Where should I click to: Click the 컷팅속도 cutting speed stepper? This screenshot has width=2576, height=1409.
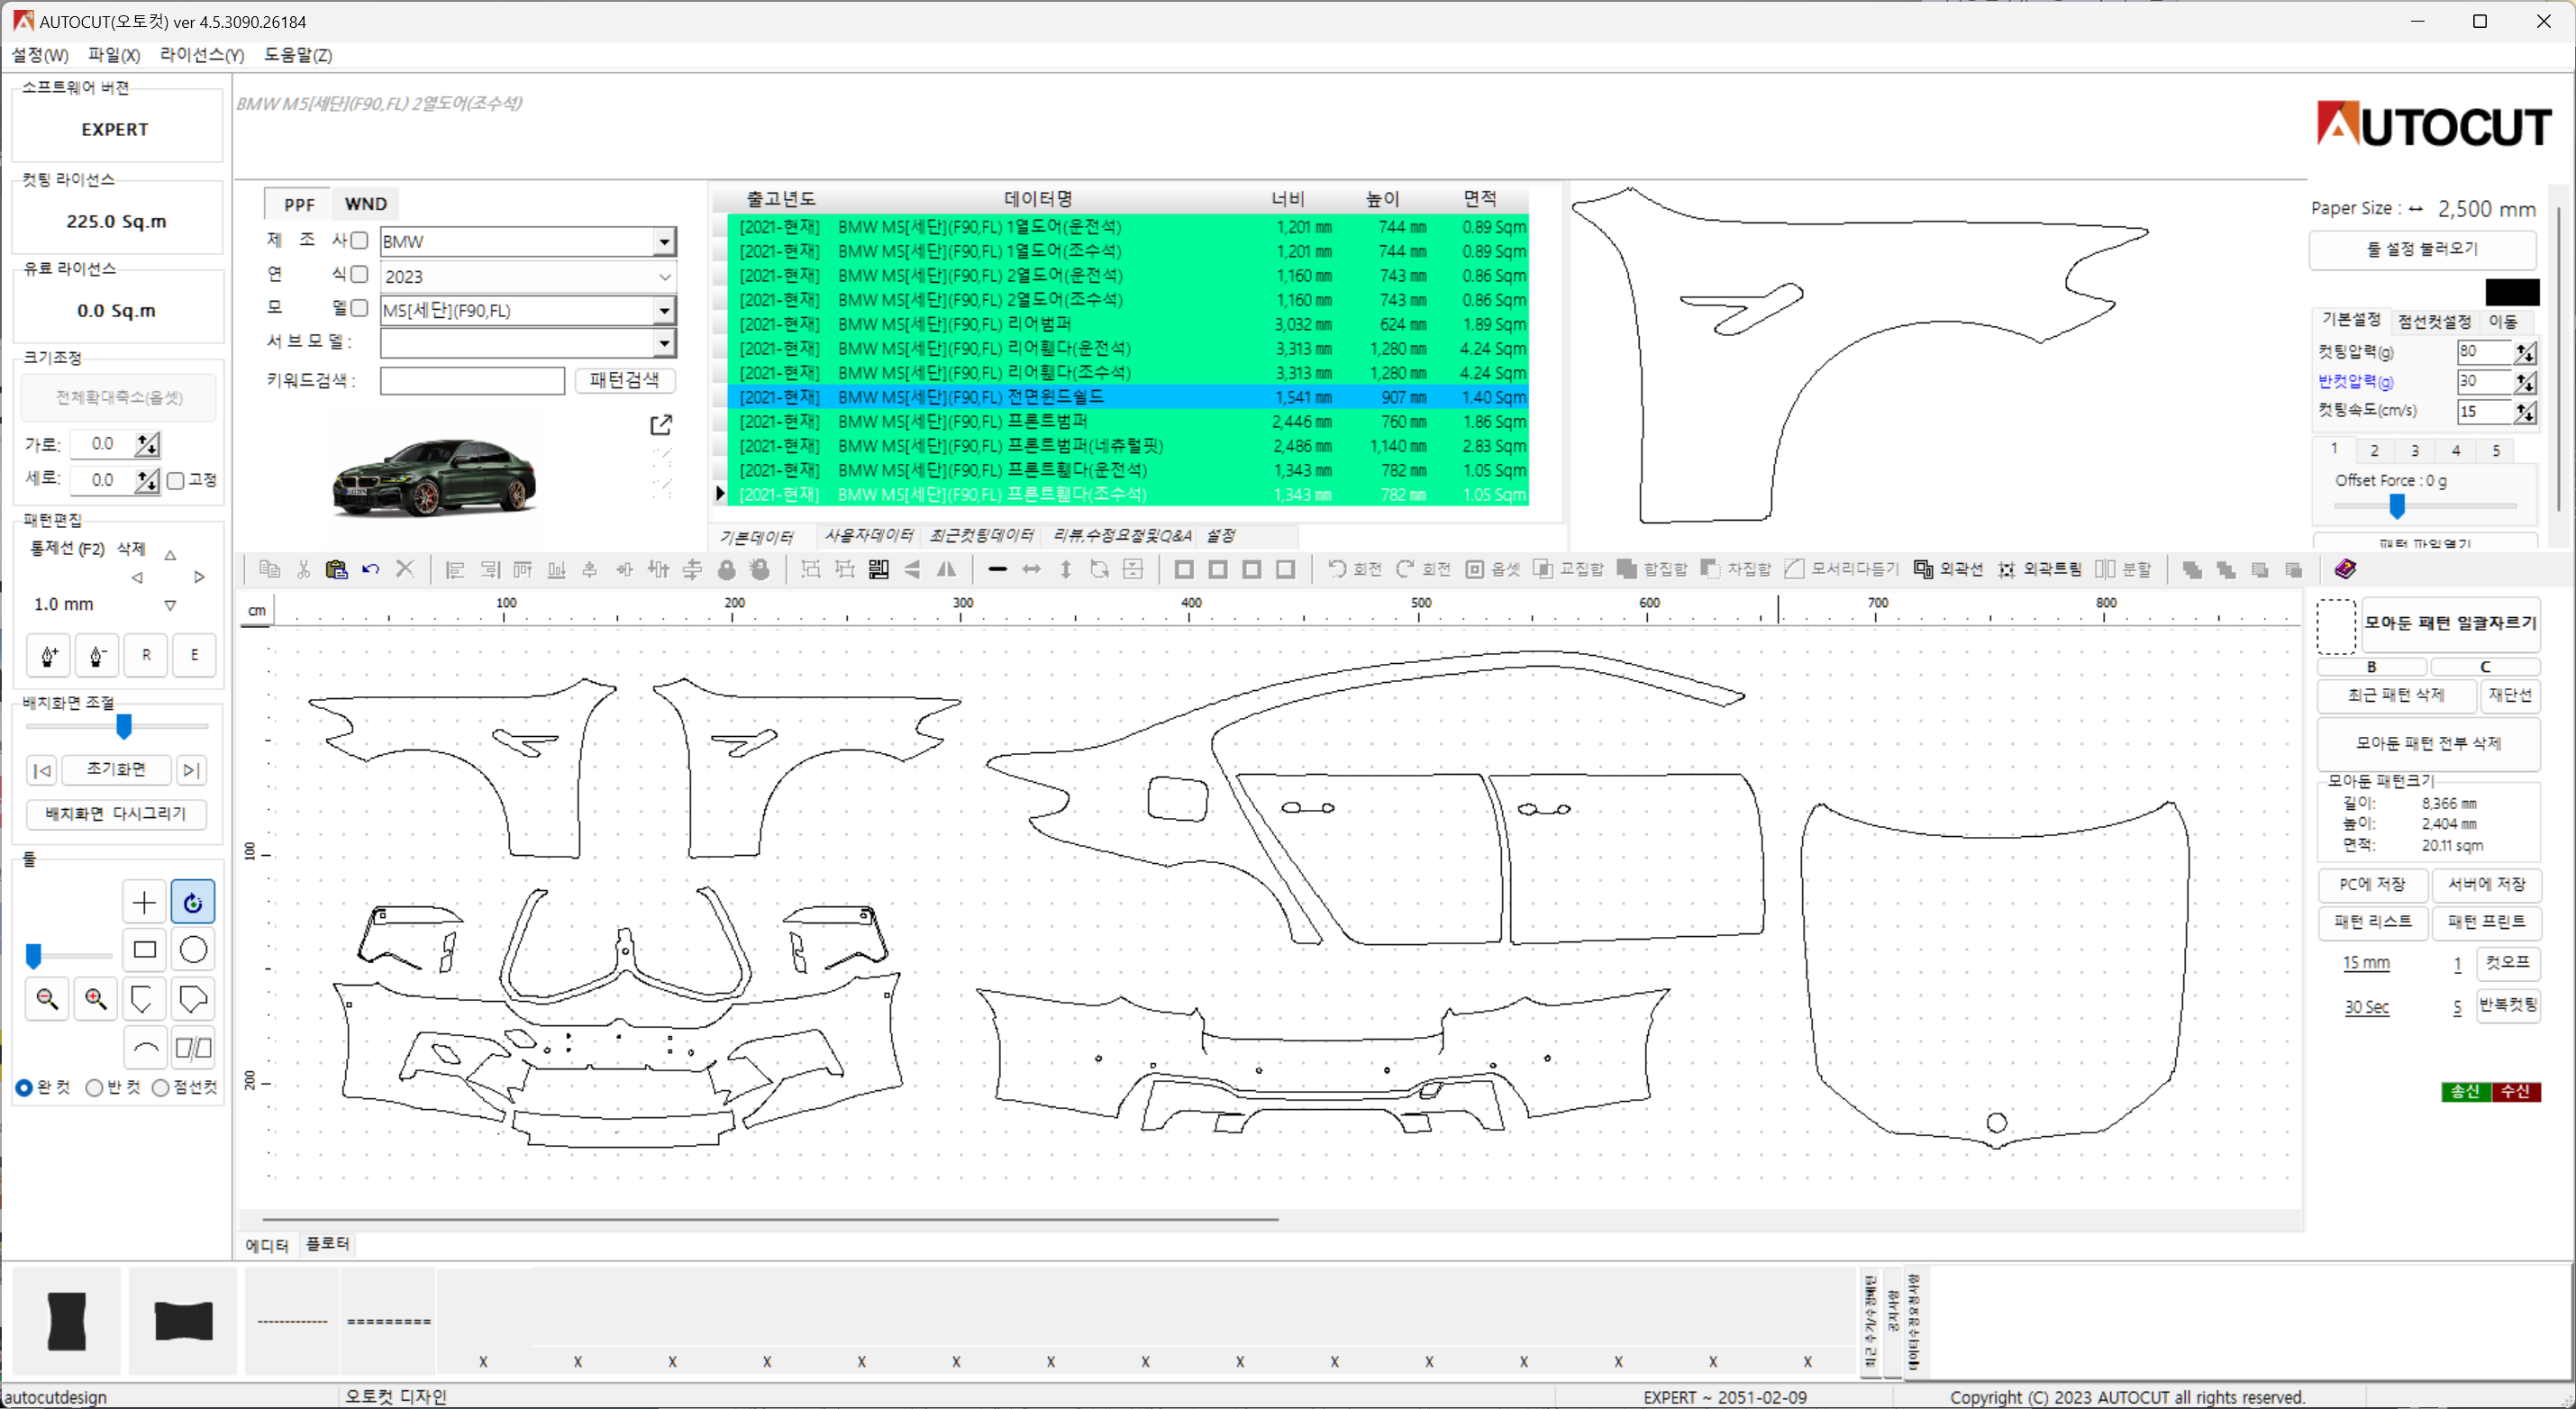(2525, 412)
